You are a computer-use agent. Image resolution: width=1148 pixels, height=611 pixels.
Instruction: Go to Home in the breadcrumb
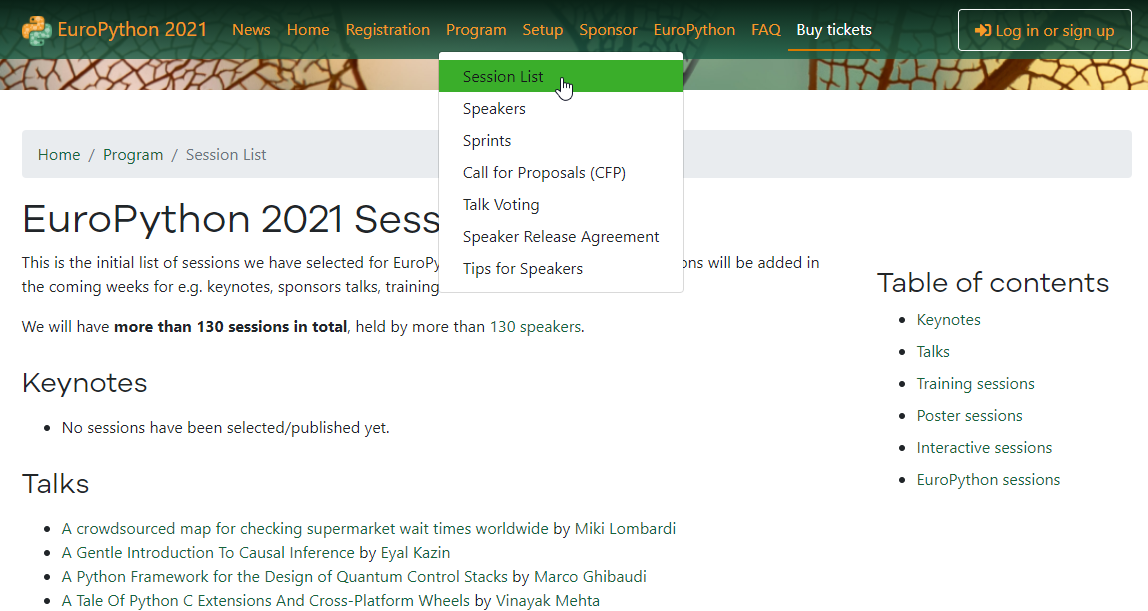(59, 155)
